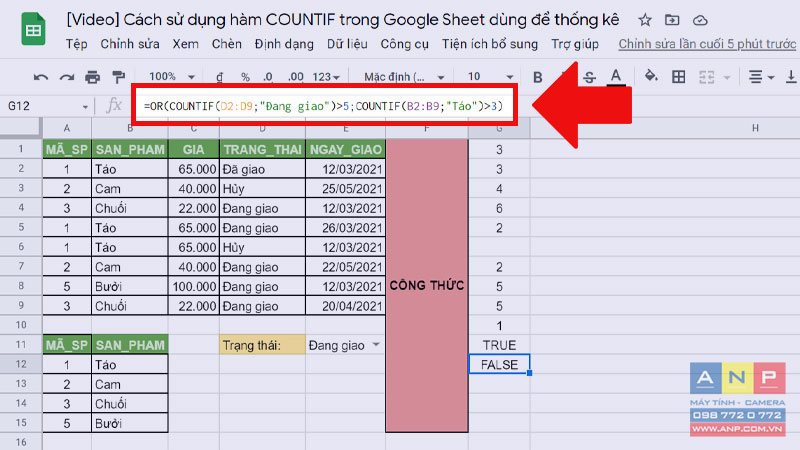Open the Tiện ích bổ sung menu
This screenshot has width=800, height=450.
490,44
